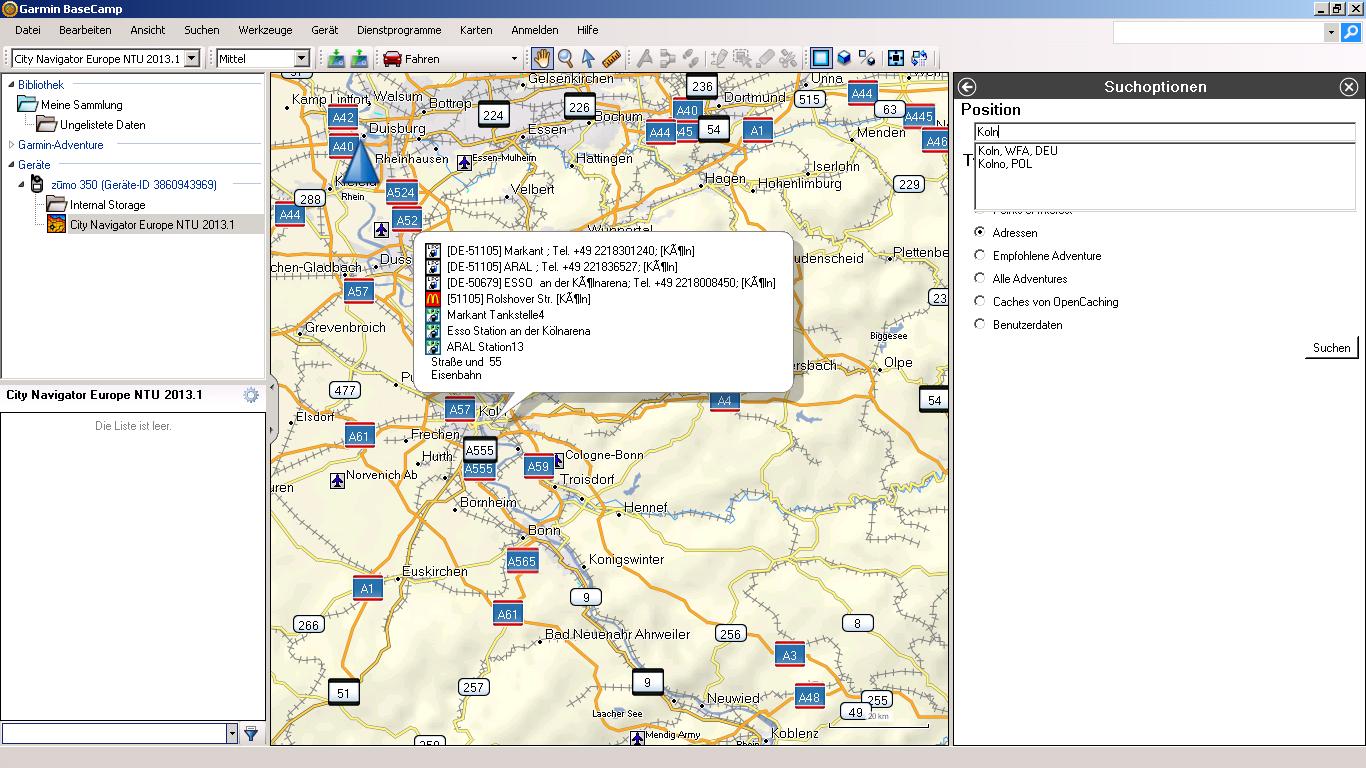
Task: Pick Koln, WFA, DEU suggestion
Action: click(x=1017, y=151)
